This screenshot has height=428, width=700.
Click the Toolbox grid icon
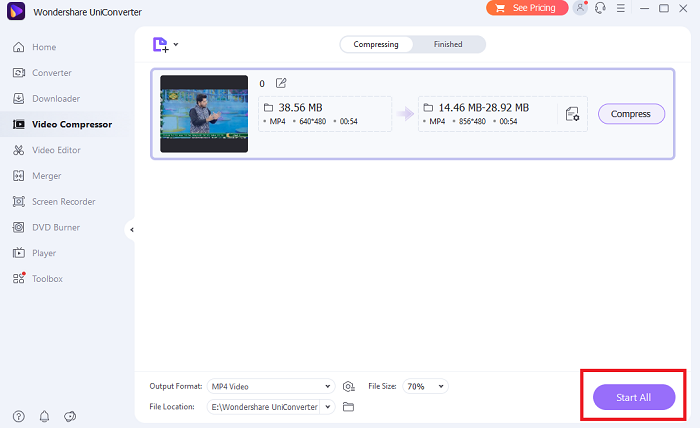tap(18, 278)
